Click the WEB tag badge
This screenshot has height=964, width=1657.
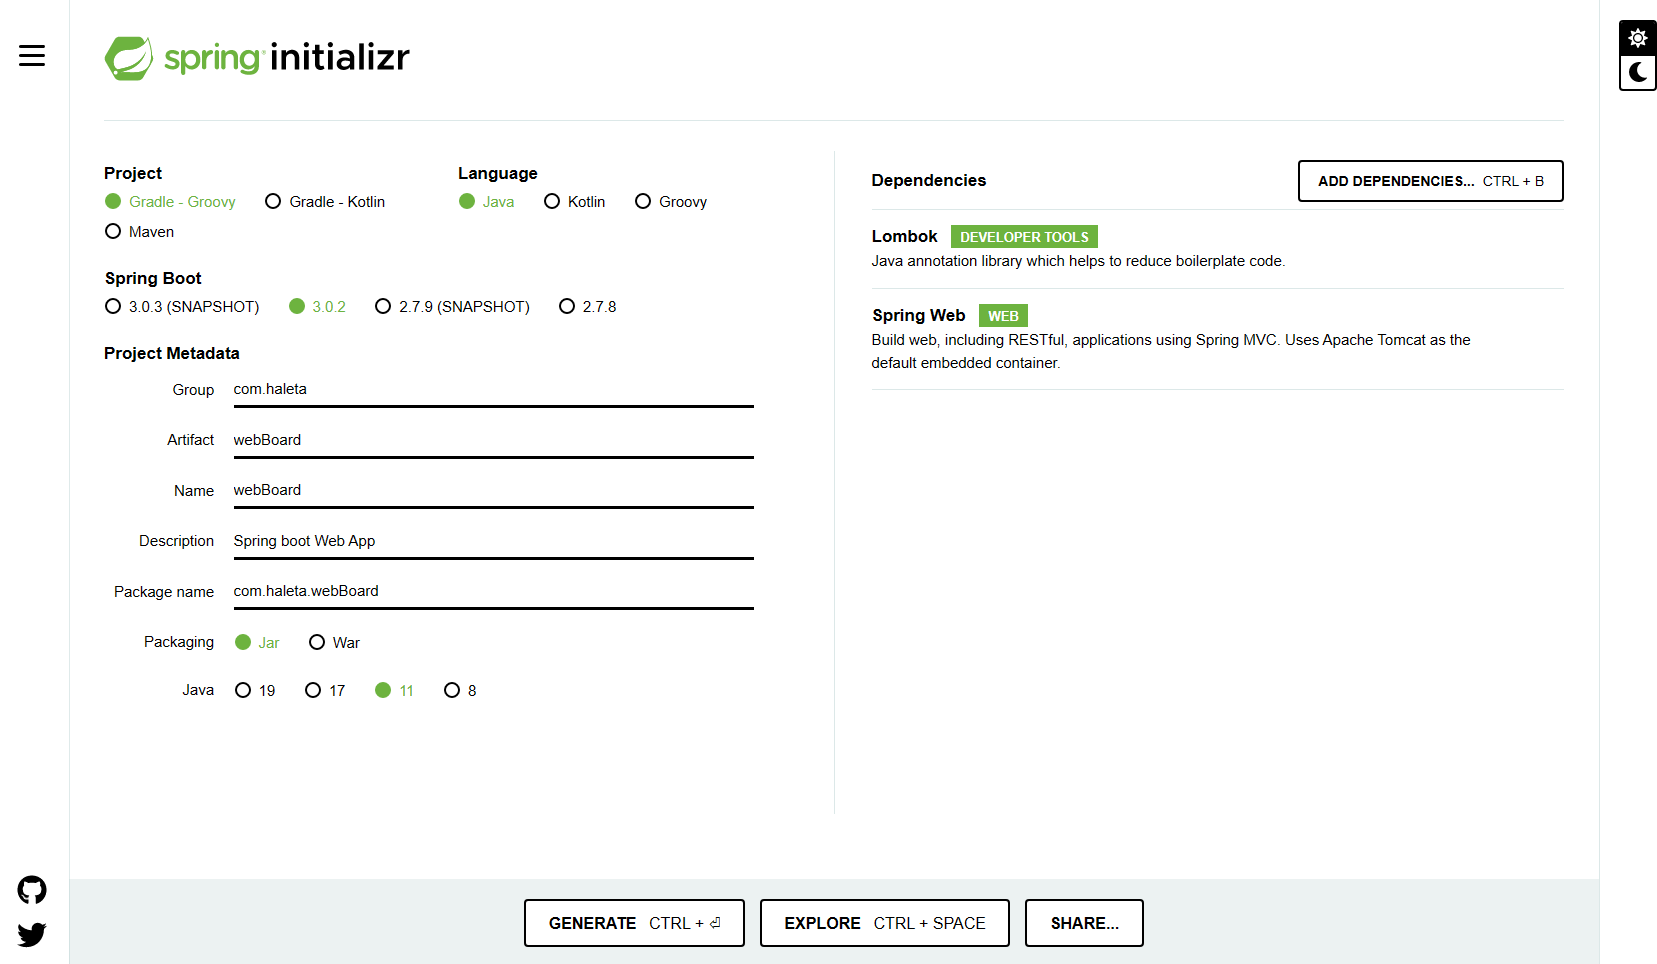[x=1003, y=316]
